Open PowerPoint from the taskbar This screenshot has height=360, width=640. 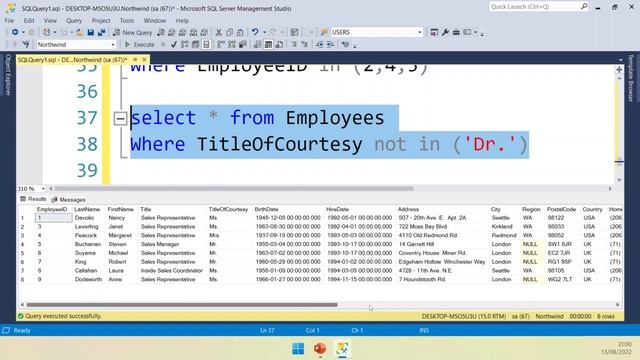click(x=320, y=349)
